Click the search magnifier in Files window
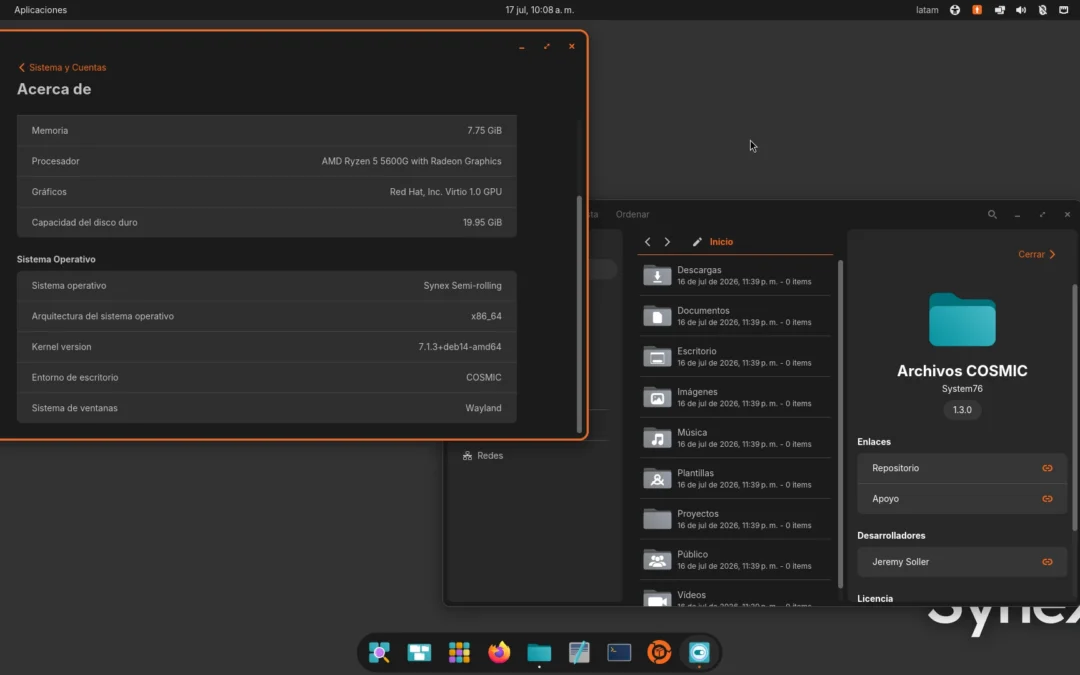 click(992, 214)
